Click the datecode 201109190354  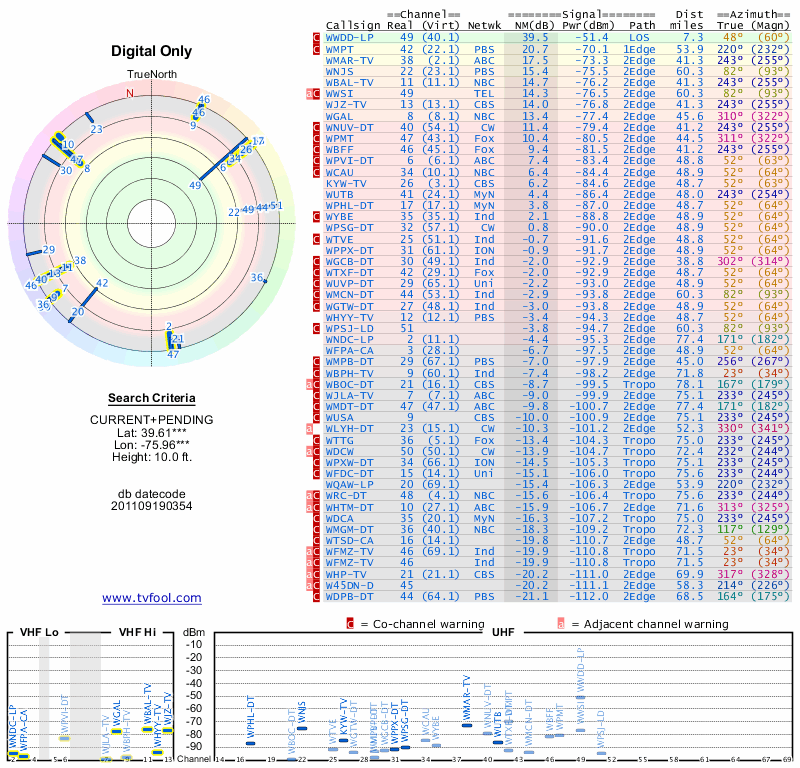(x=152, y=506)
